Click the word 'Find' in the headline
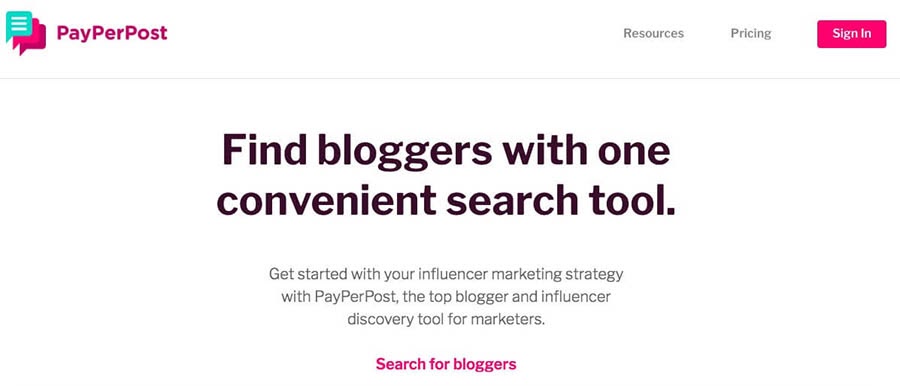The width and height of the screenshot is (900, 386). pos(265,149)
